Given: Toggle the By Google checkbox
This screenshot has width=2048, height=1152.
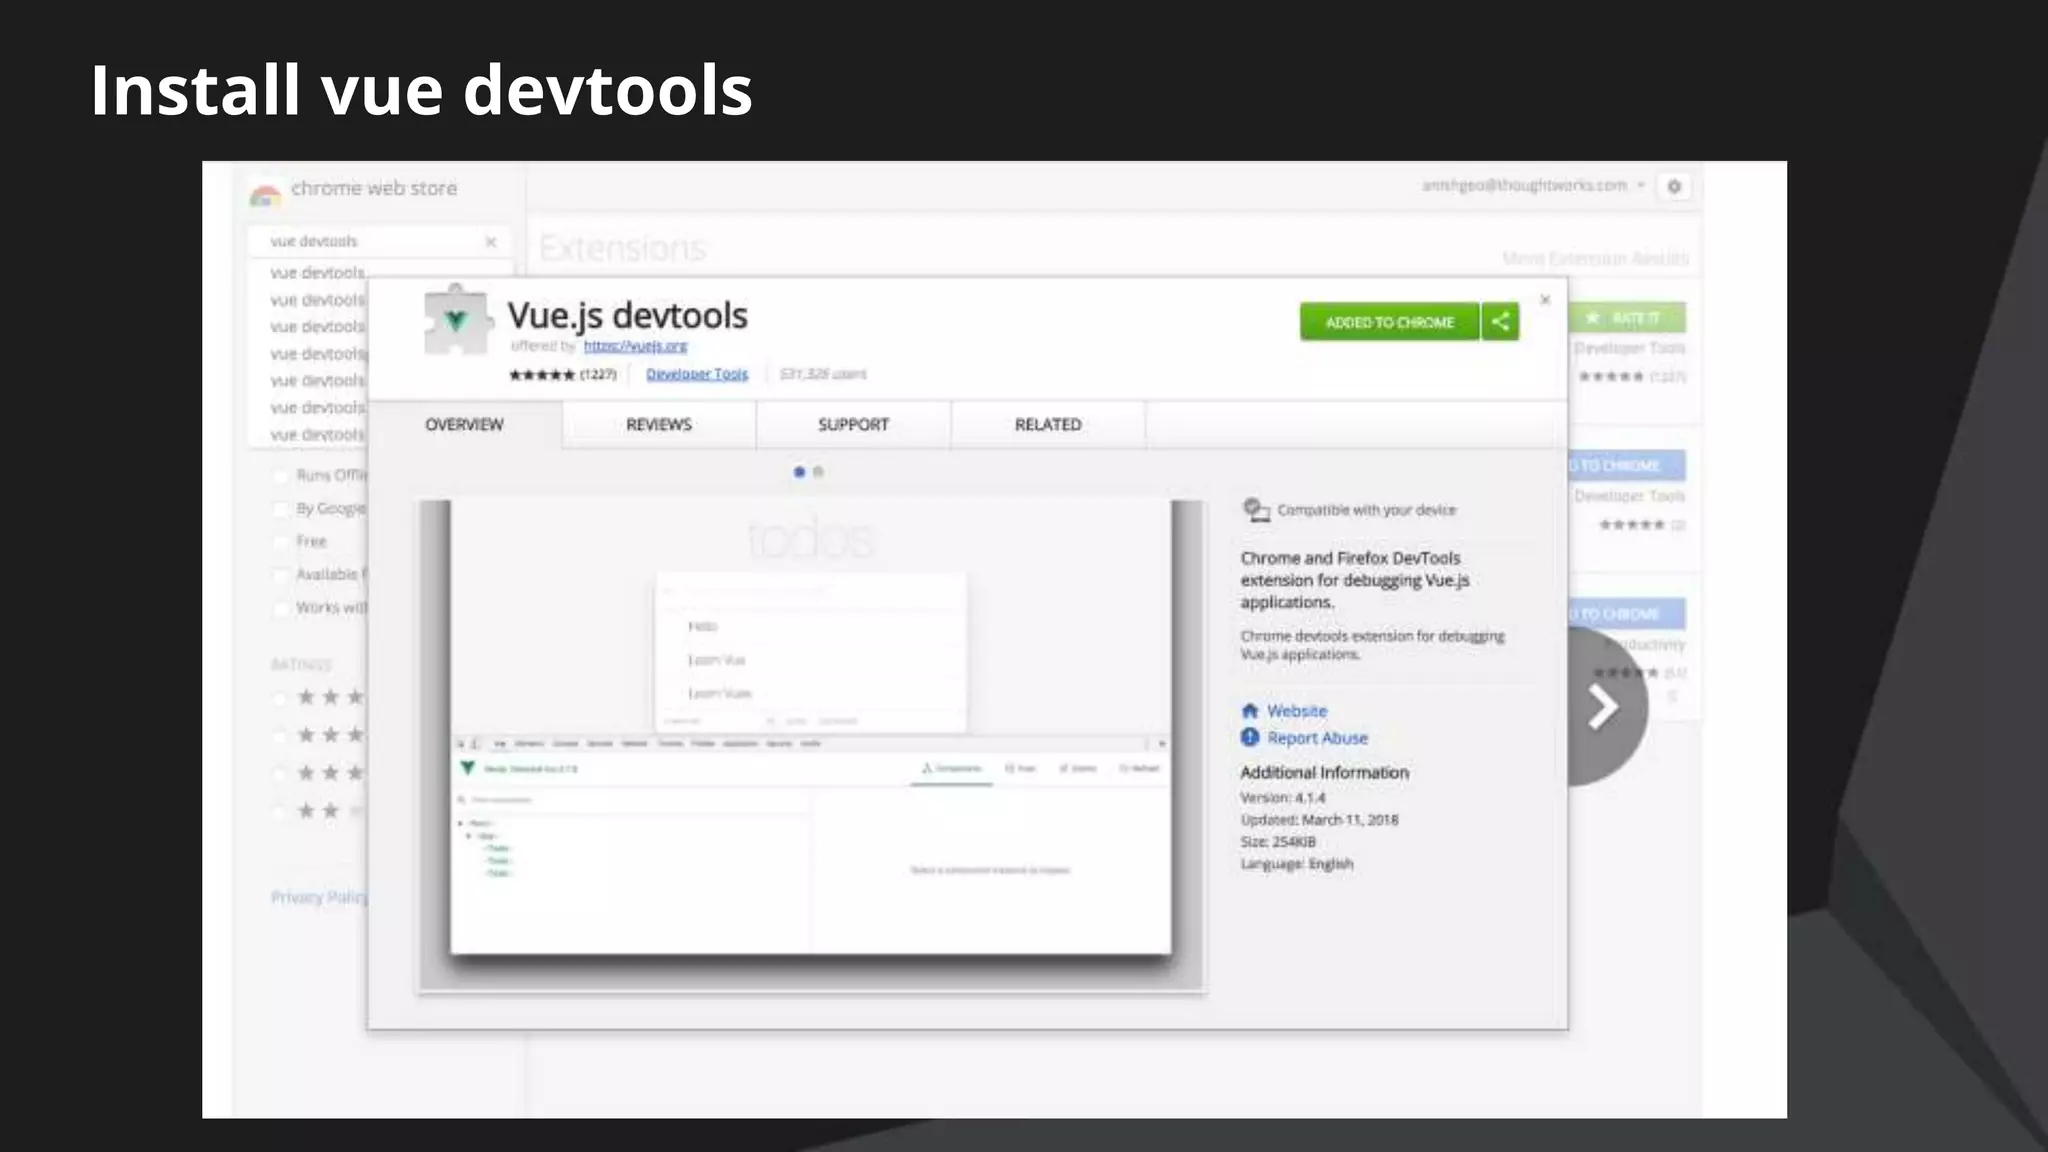Looking at the screenshot, I should click(x=281, y=509).
